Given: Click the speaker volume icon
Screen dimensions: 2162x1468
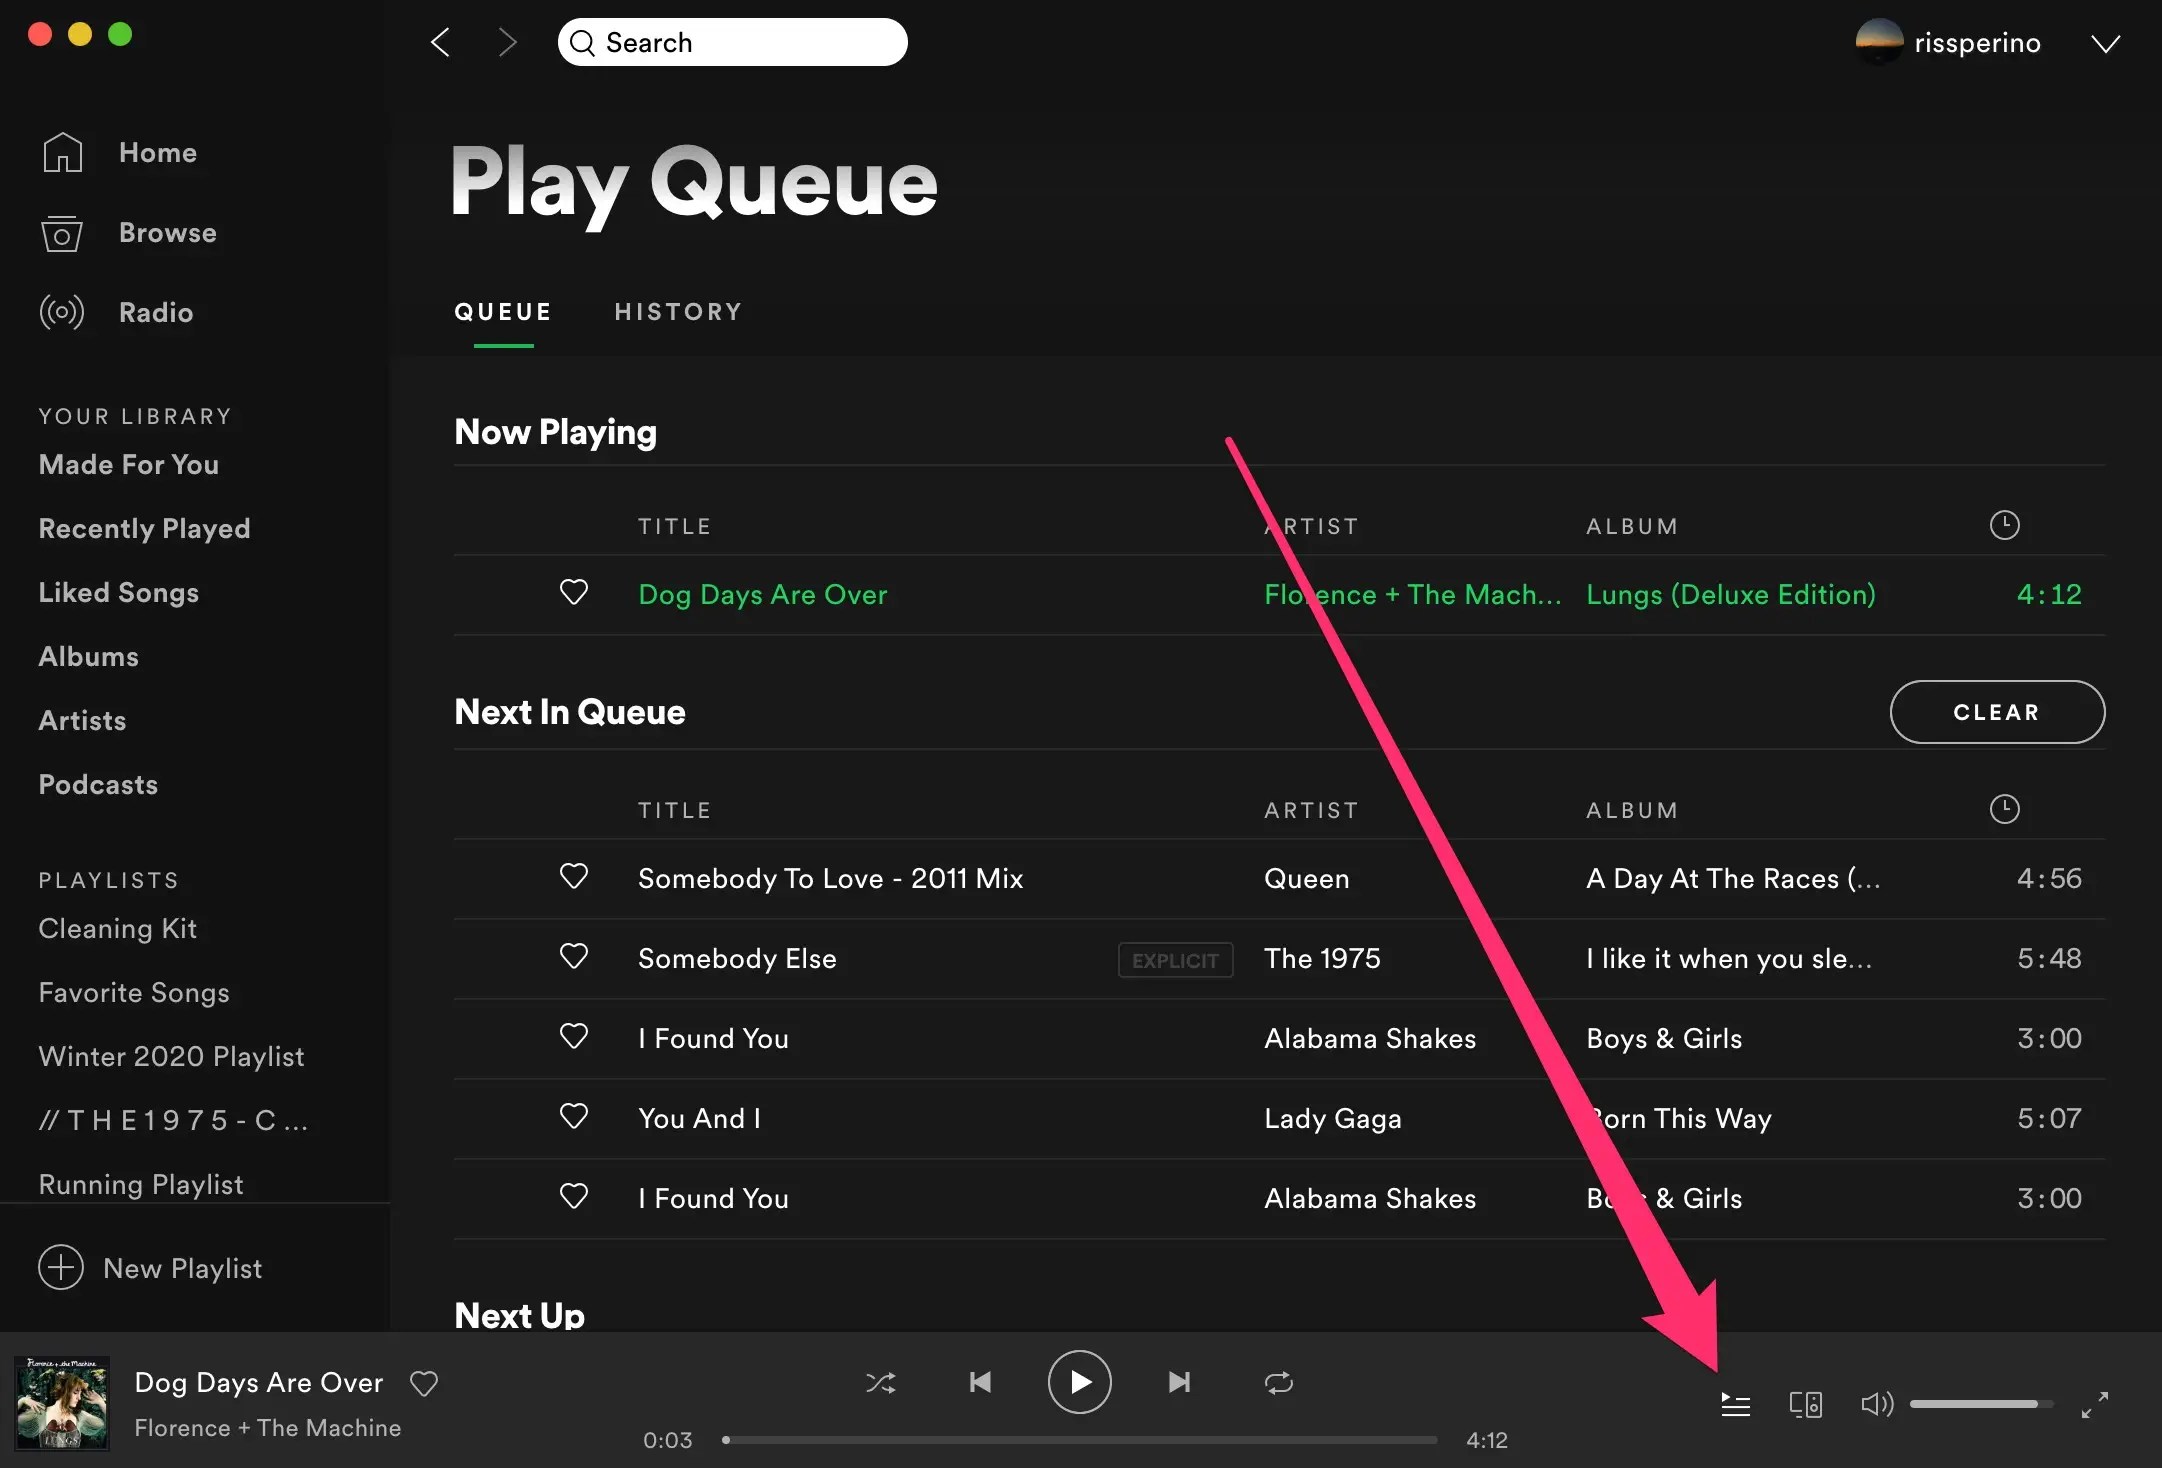Looking at the screenshot, I should pos(1876,1404).
